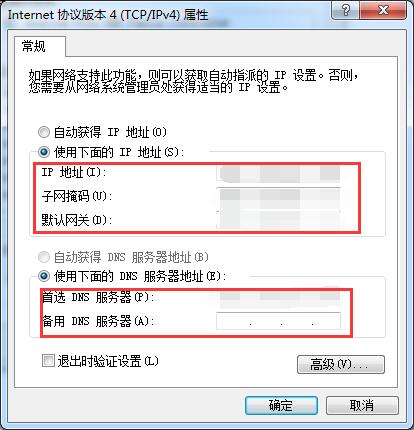Screen dimensions: 414x430
Task: Open the 高级 advanced settings
Action: (x=340, y=364)
